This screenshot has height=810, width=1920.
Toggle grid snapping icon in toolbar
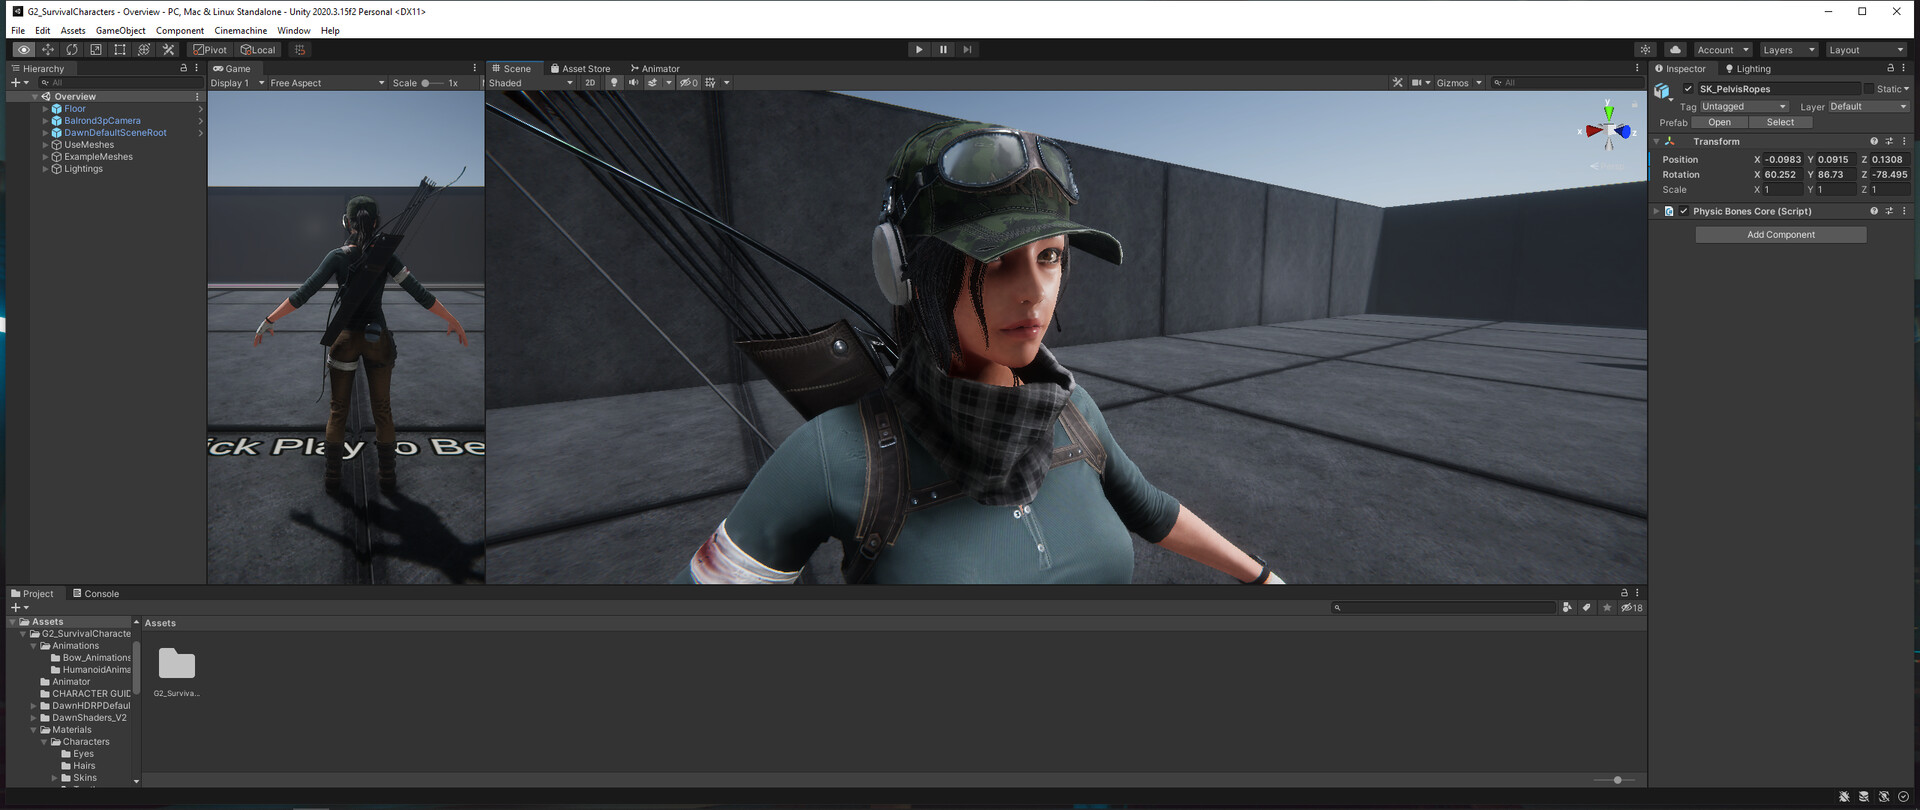click(x=300, y=49)
